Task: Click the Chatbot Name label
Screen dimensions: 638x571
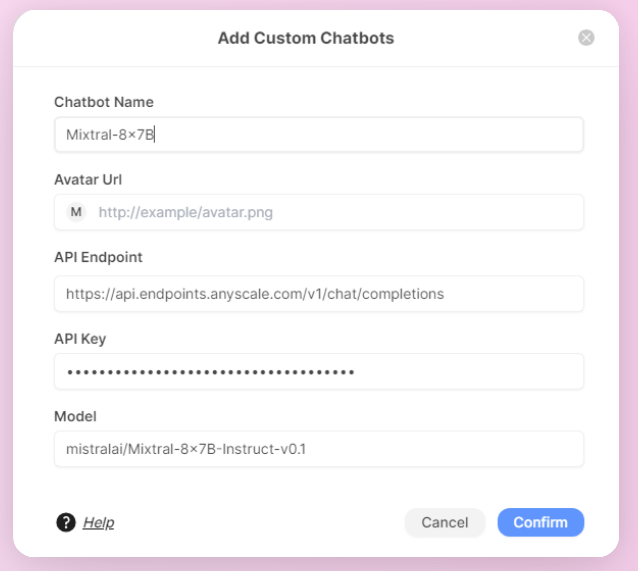Action: coord(104,102)
